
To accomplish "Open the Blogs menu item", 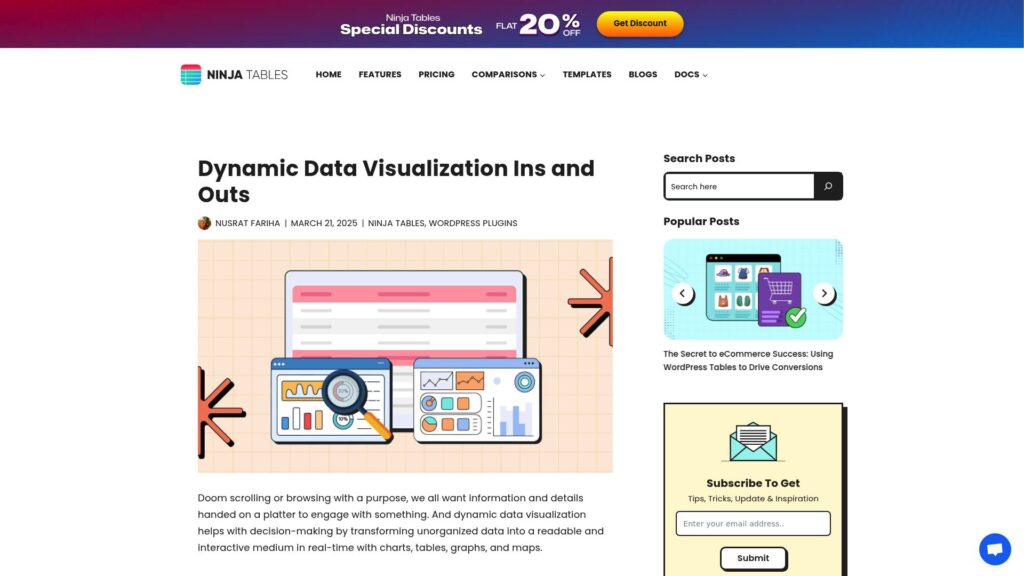I will coord(643,74).
